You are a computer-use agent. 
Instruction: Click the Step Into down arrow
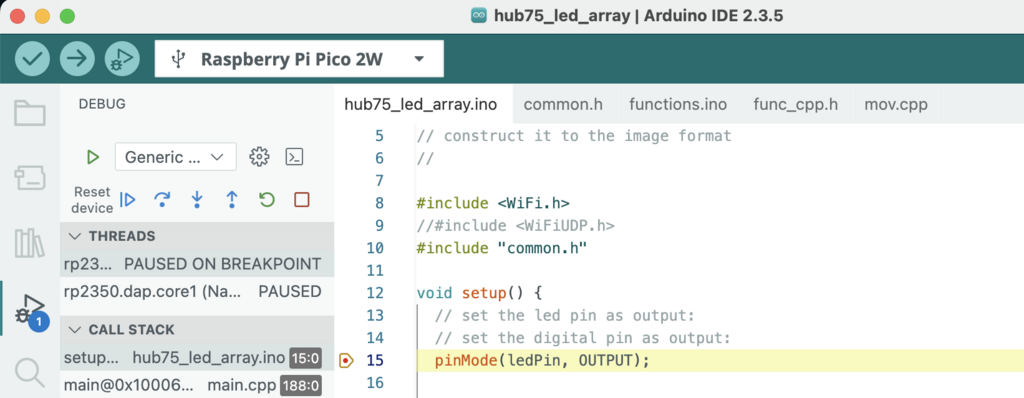[x=197, y=200]
